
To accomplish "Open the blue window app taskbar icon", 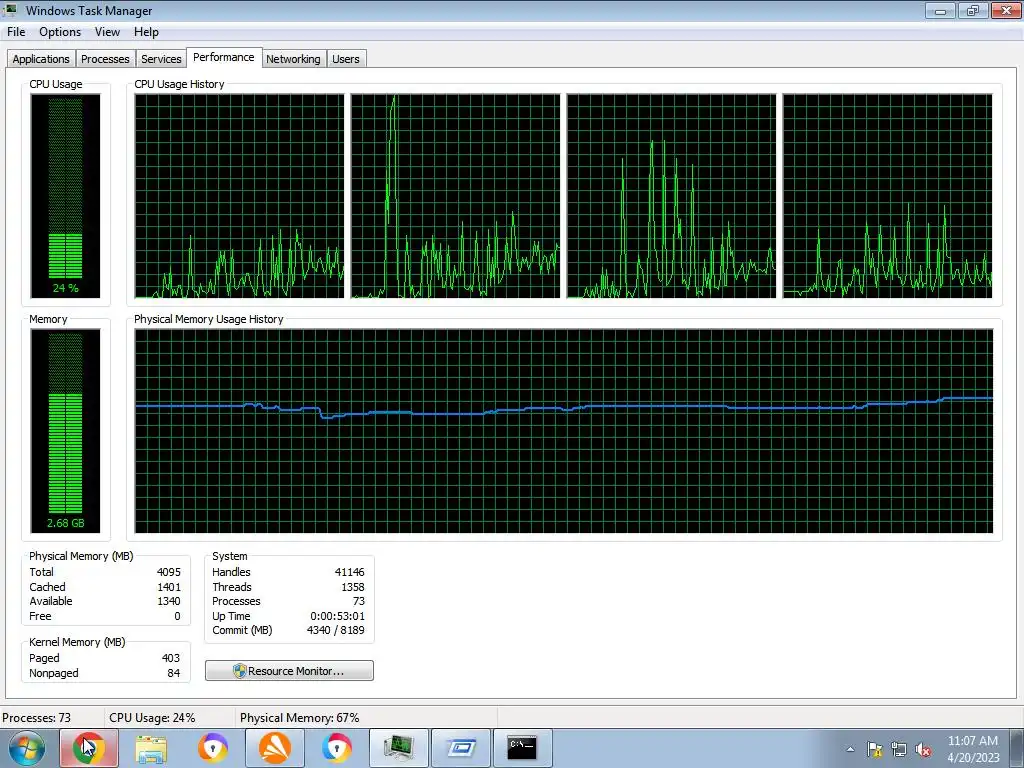I will click(461, 748).
